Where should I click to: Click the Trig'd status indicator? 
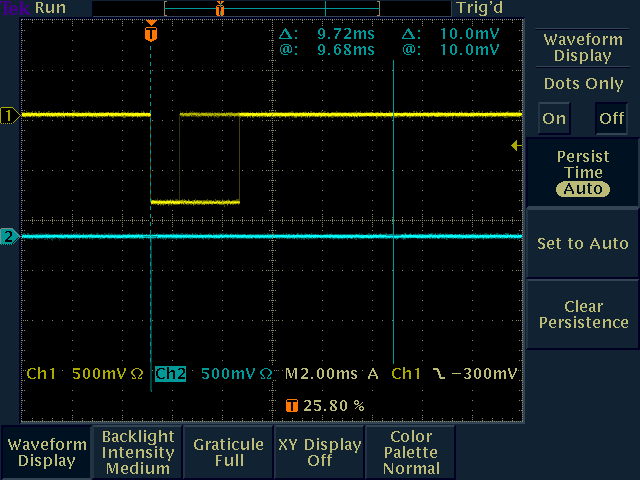480,8
